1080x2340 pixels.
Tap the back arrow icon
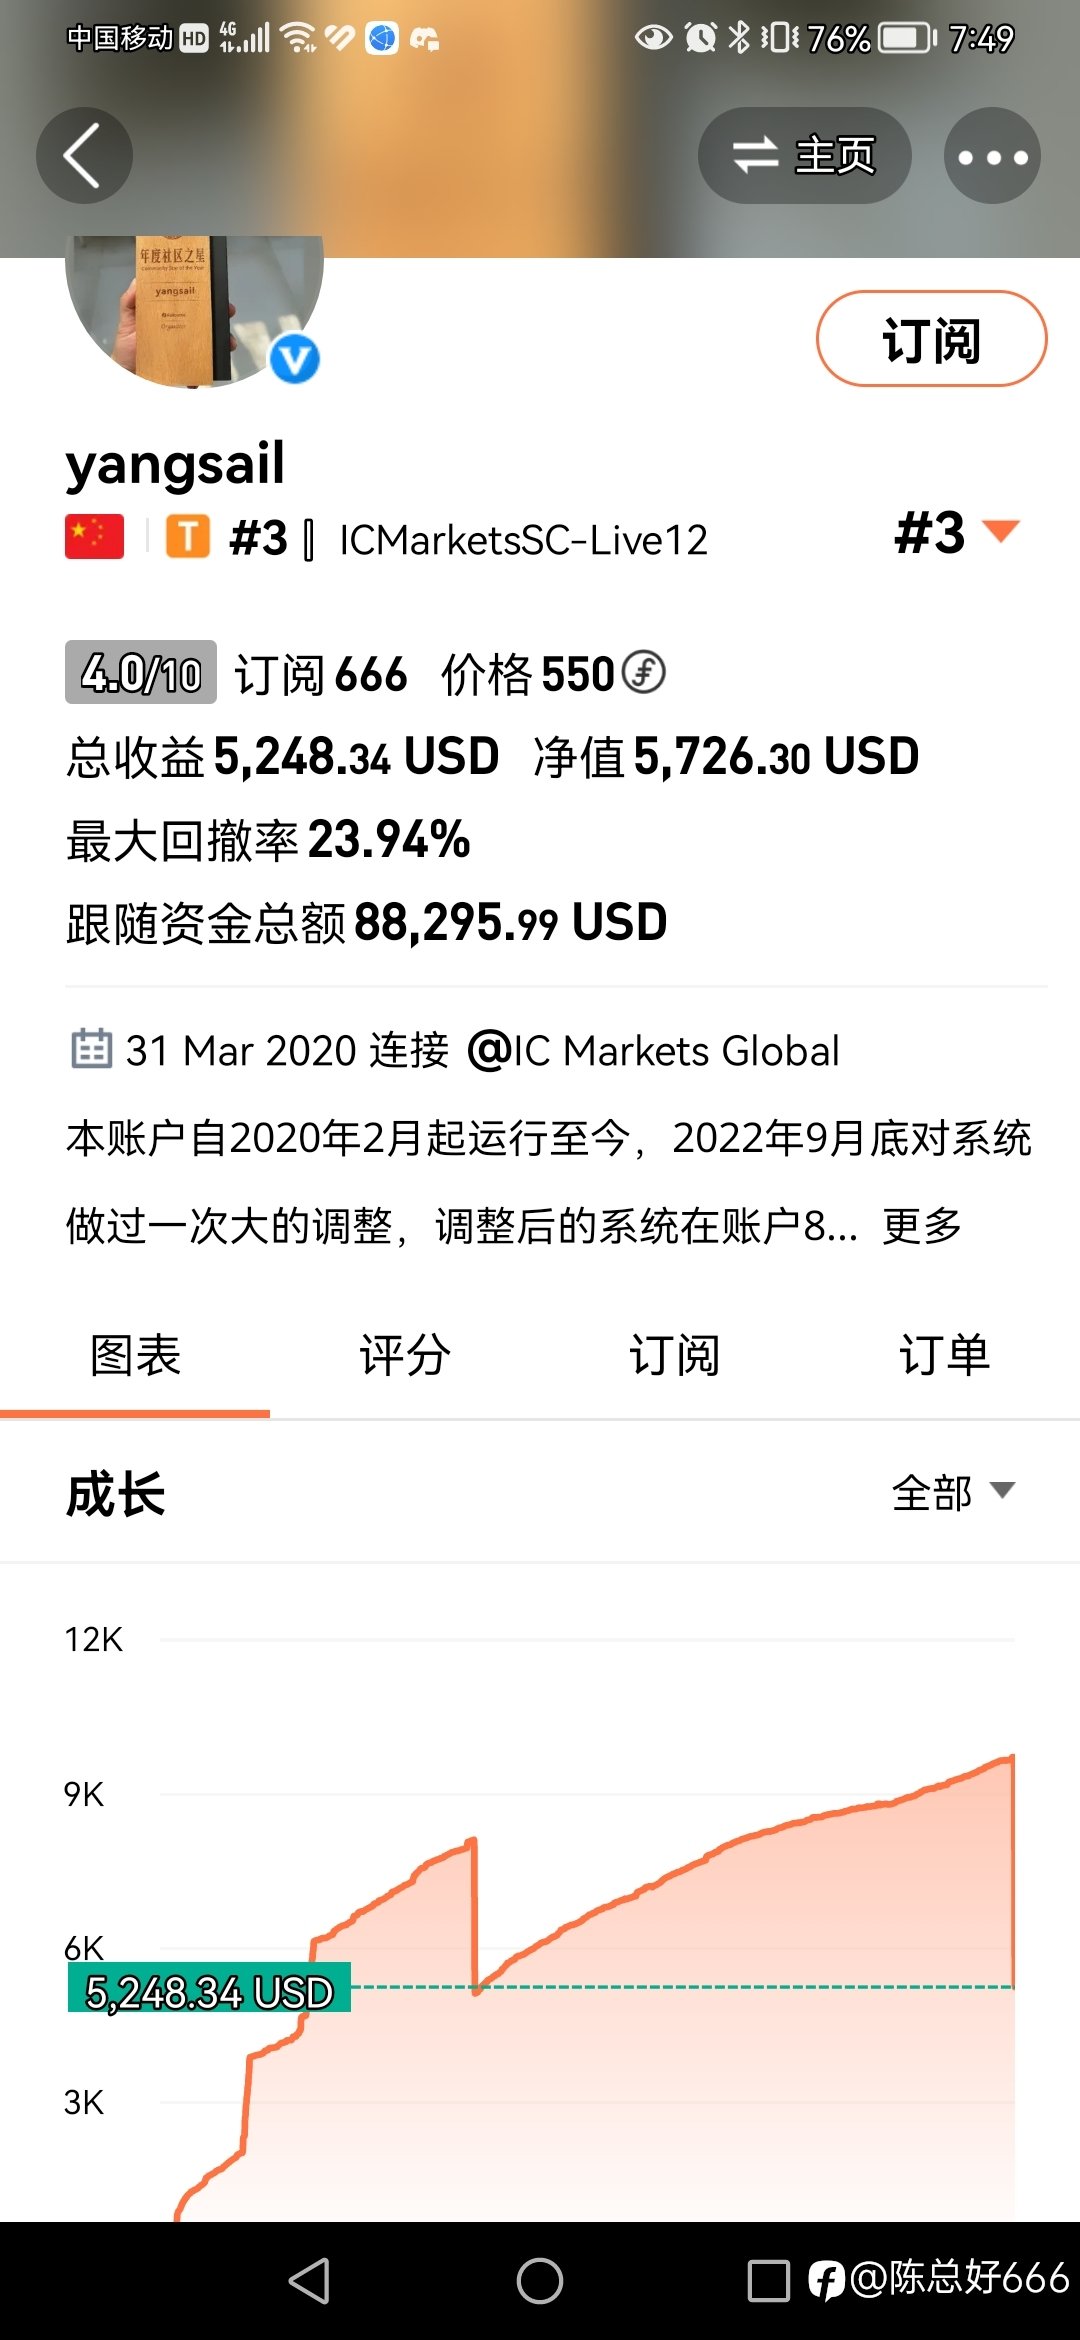(84, 156)
